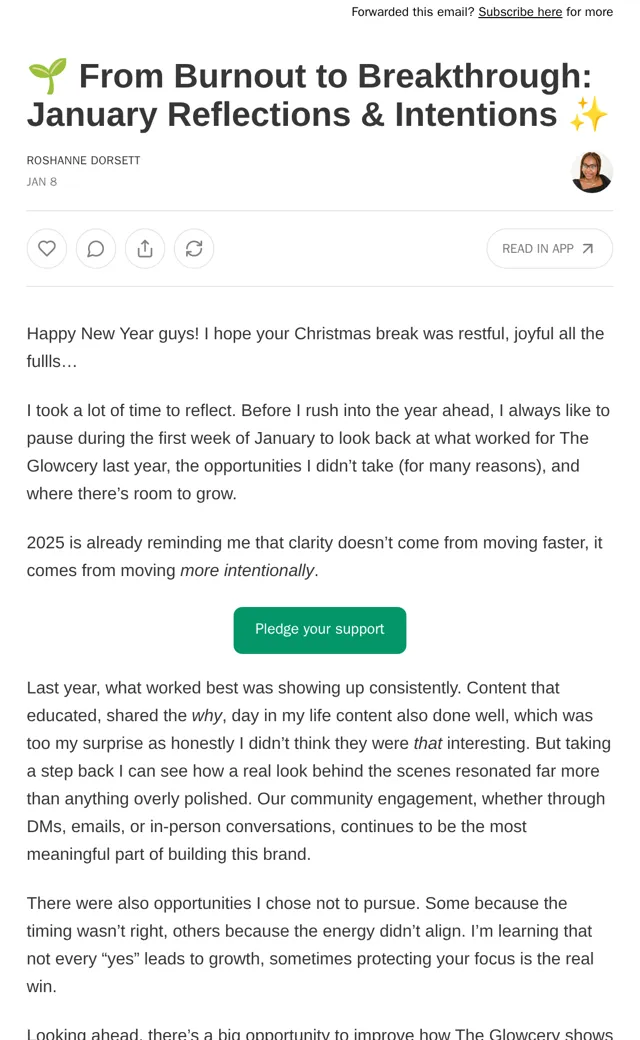This screenshot has height=1040, width=640.
Task: Open Roshanne Dorsett's avatar photo
Action: [592, 172]
